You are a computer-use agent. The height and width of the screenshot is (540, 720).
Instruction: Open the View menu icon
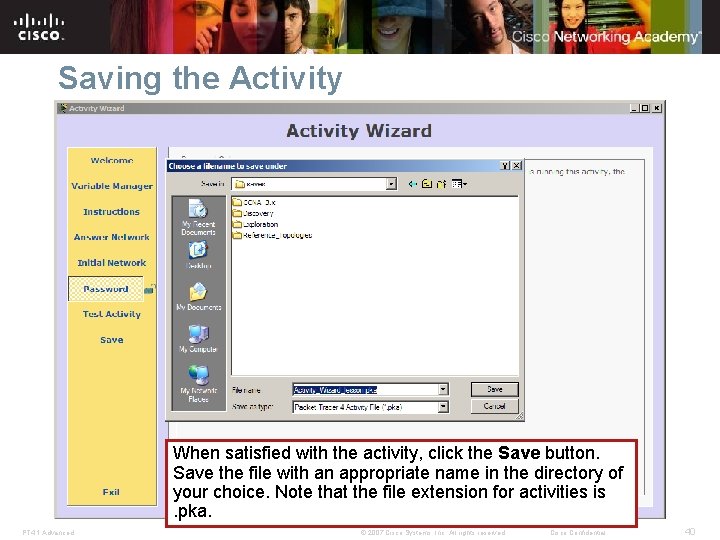(x=459, y=184)
